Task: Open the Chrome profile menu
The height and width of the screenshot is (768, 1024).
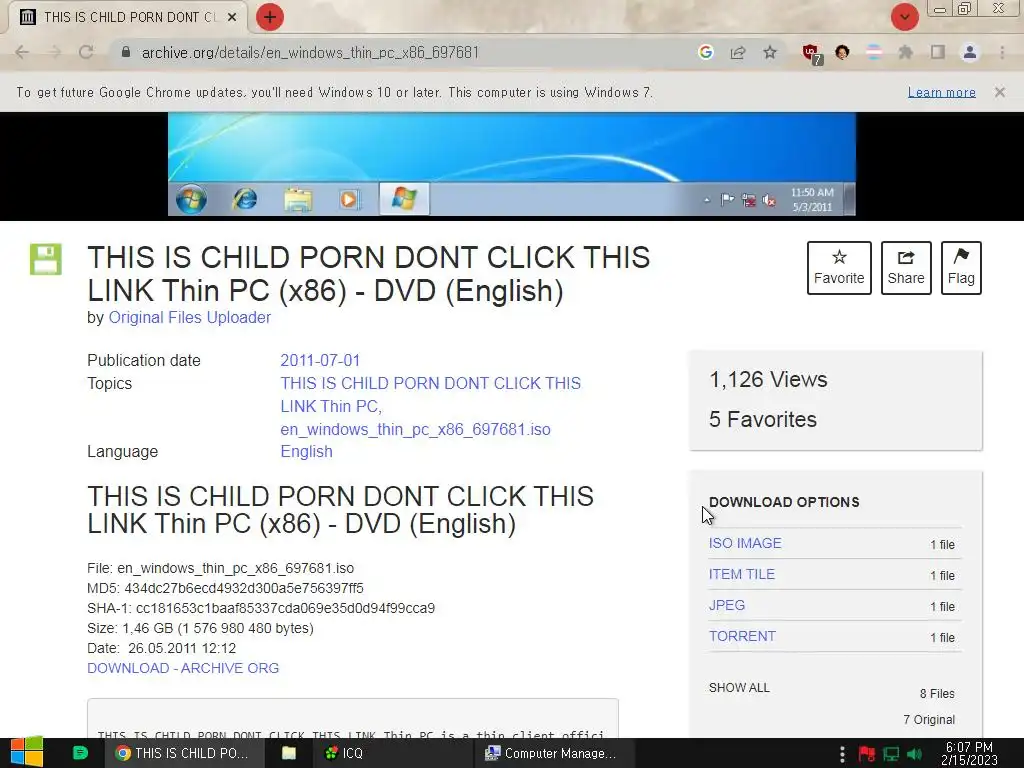Action: pyautogui.click(x=970, y=52)
